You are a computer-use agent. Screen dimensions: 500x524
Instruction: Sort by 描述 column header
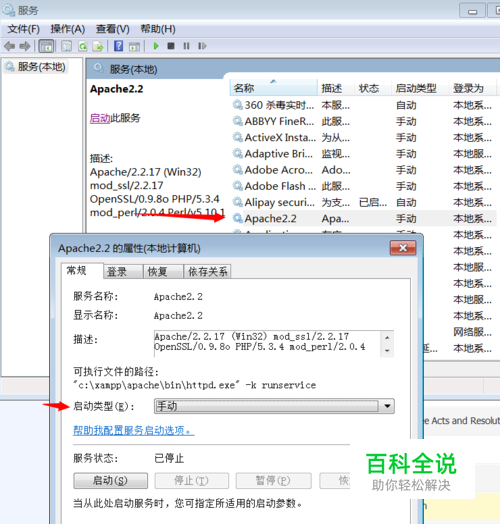(336, 88)
